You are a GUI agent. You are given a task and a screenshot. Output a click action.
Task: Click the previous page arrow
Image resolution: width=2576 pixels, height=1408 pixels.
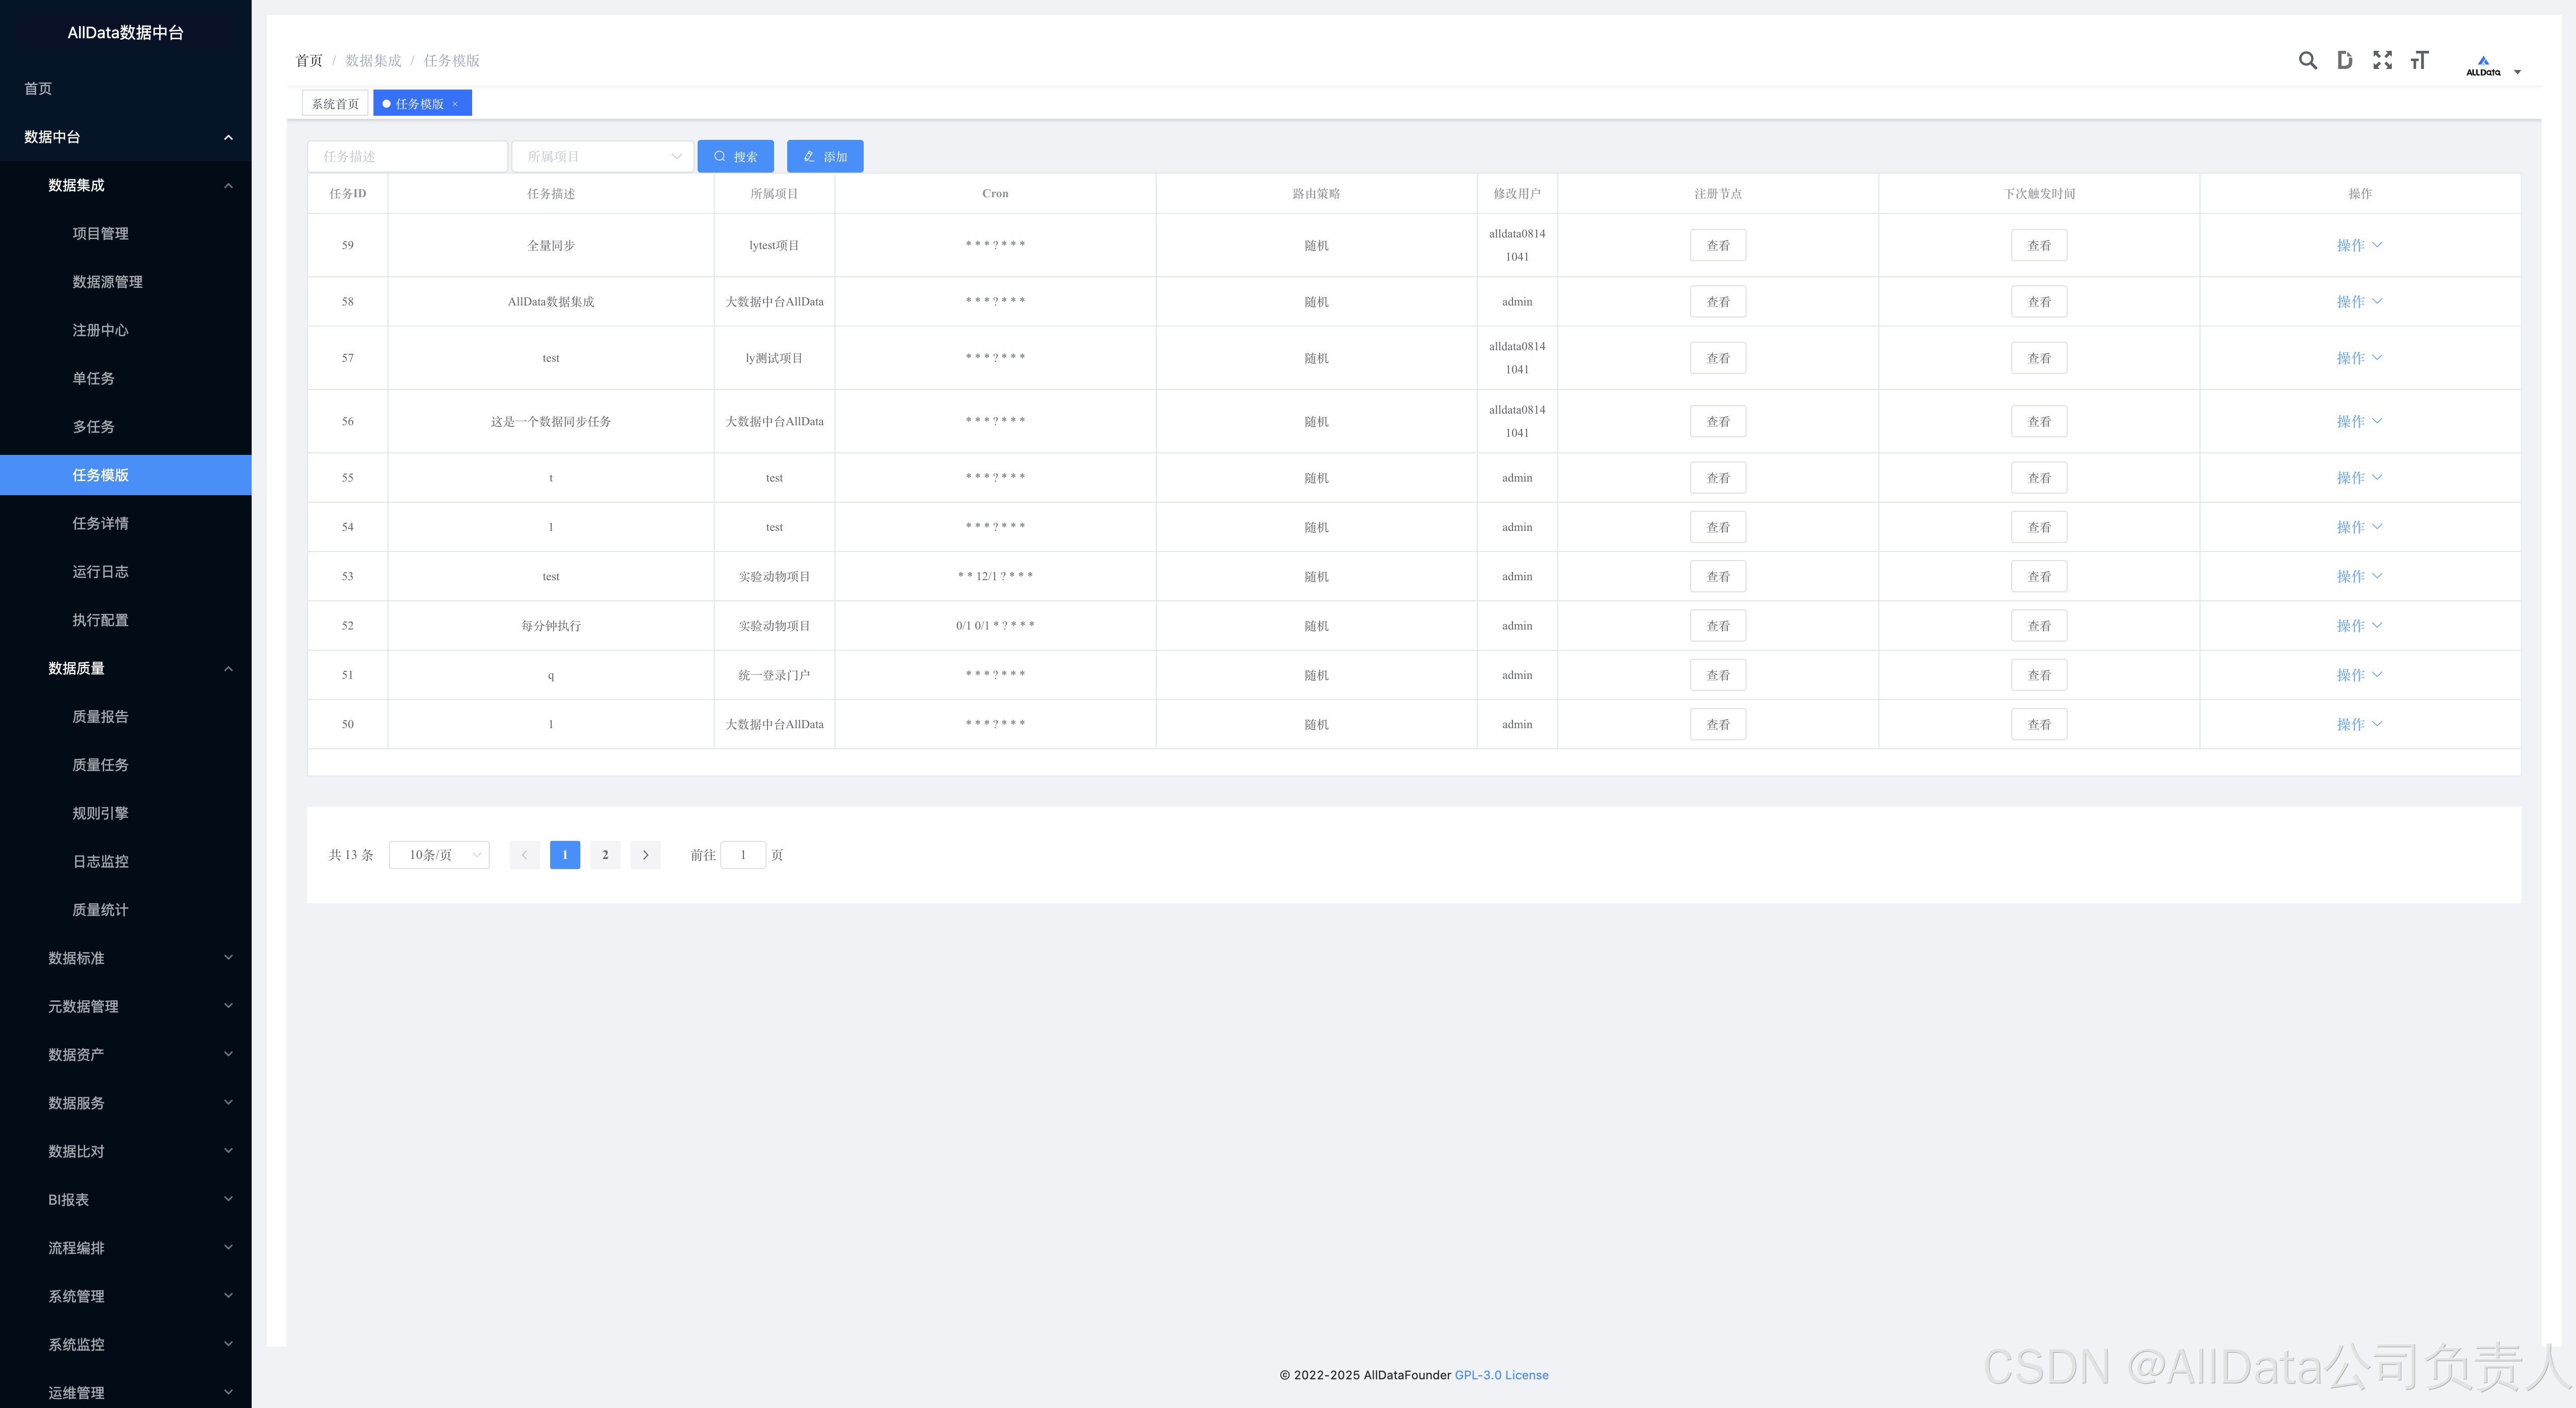[524, 855]
